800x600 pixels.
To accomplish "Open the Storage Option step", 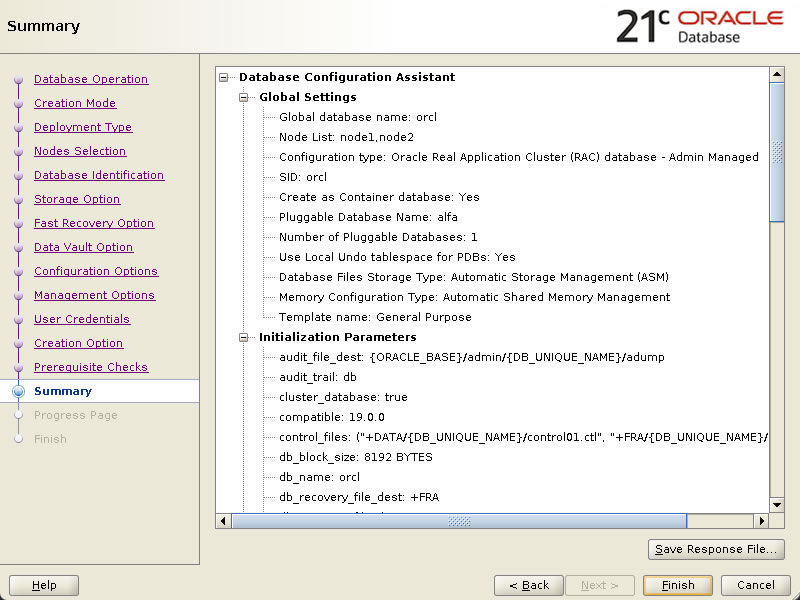I will point(77,199).
